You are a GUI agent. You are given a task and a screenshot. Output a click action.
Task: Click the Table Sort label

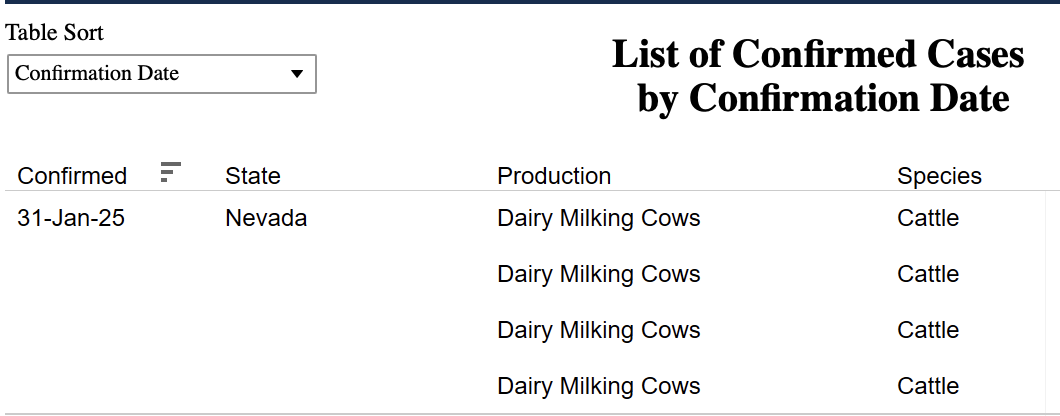click(x=55, y=33)
